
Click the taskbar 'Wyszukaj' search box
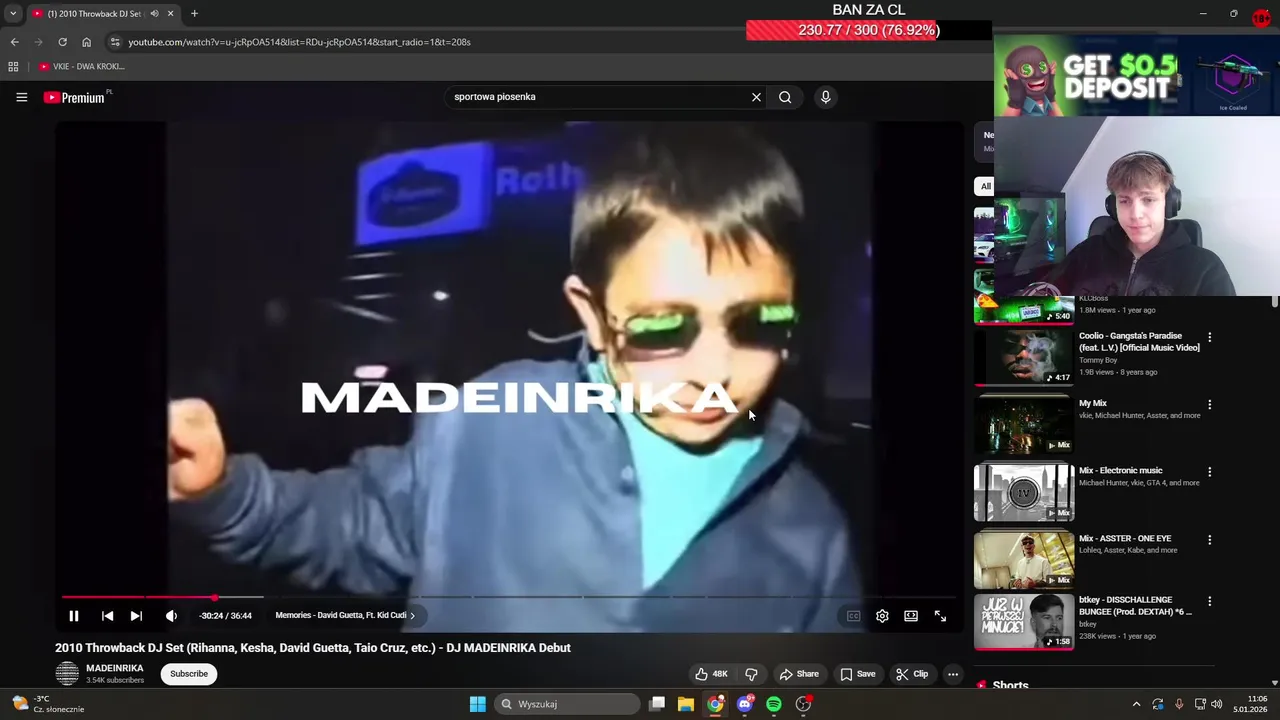point(567,704)
